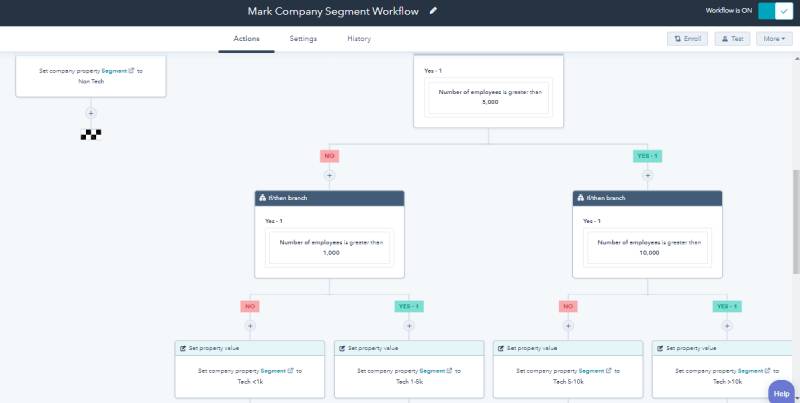The width and height of the screenshot is (800, 403).
Task: Click edit icon on Tech 1-5k Set property card
Action: (x=341, y=348)
